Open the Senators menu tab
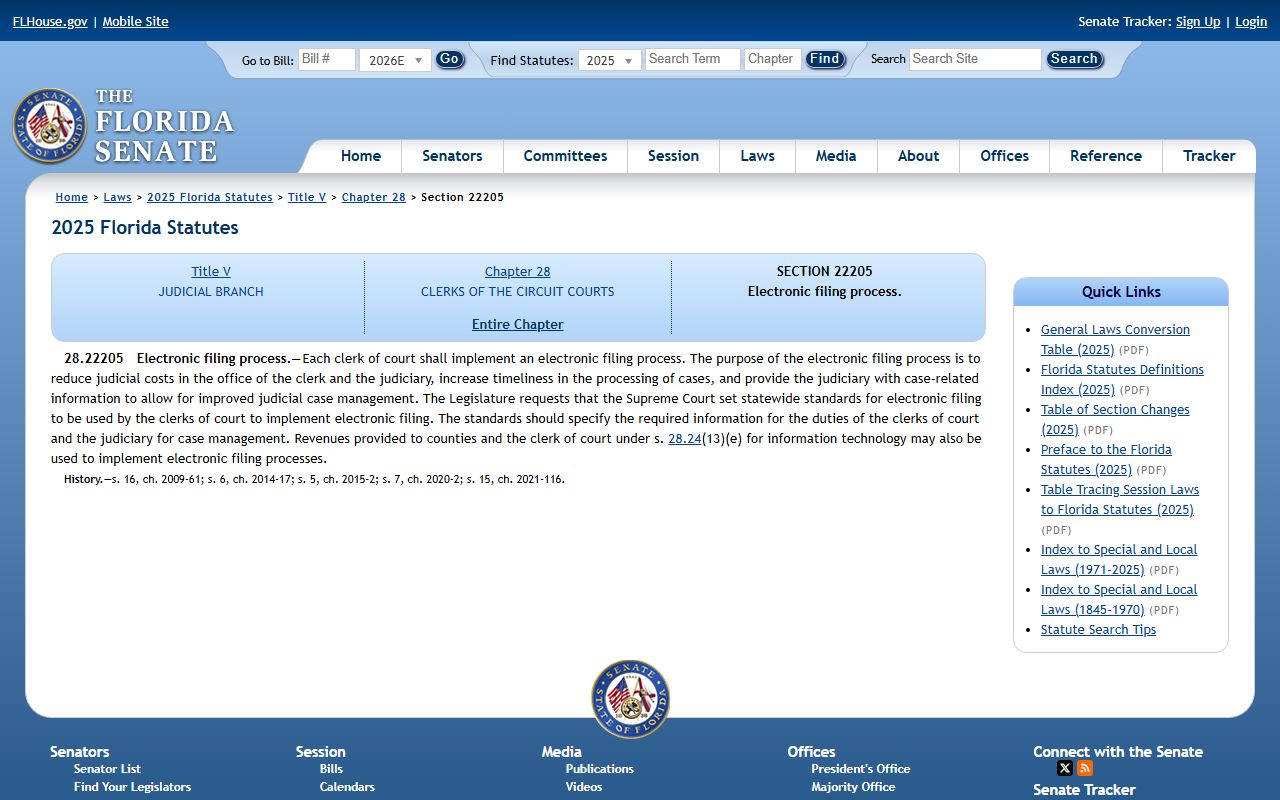1280x800 pixels. click(452, 156)
